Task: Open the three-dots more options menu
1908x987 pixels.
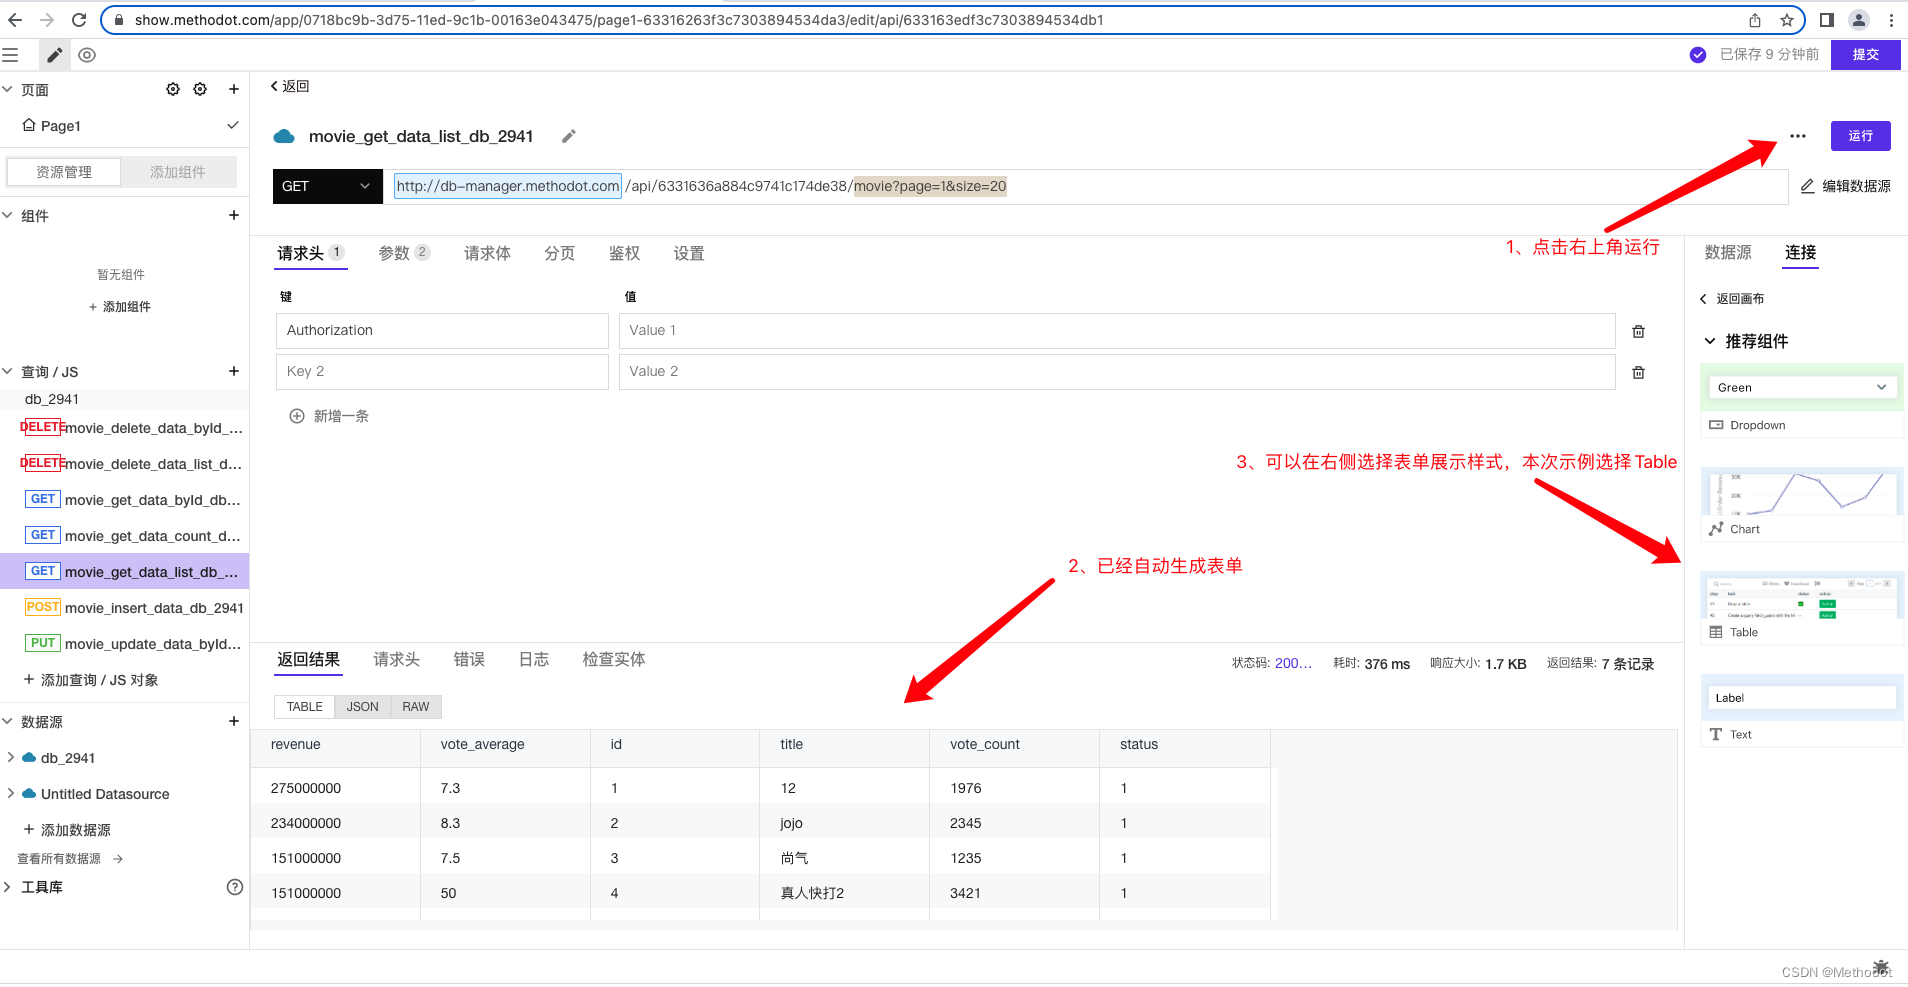Action: tap(1798, 136)
